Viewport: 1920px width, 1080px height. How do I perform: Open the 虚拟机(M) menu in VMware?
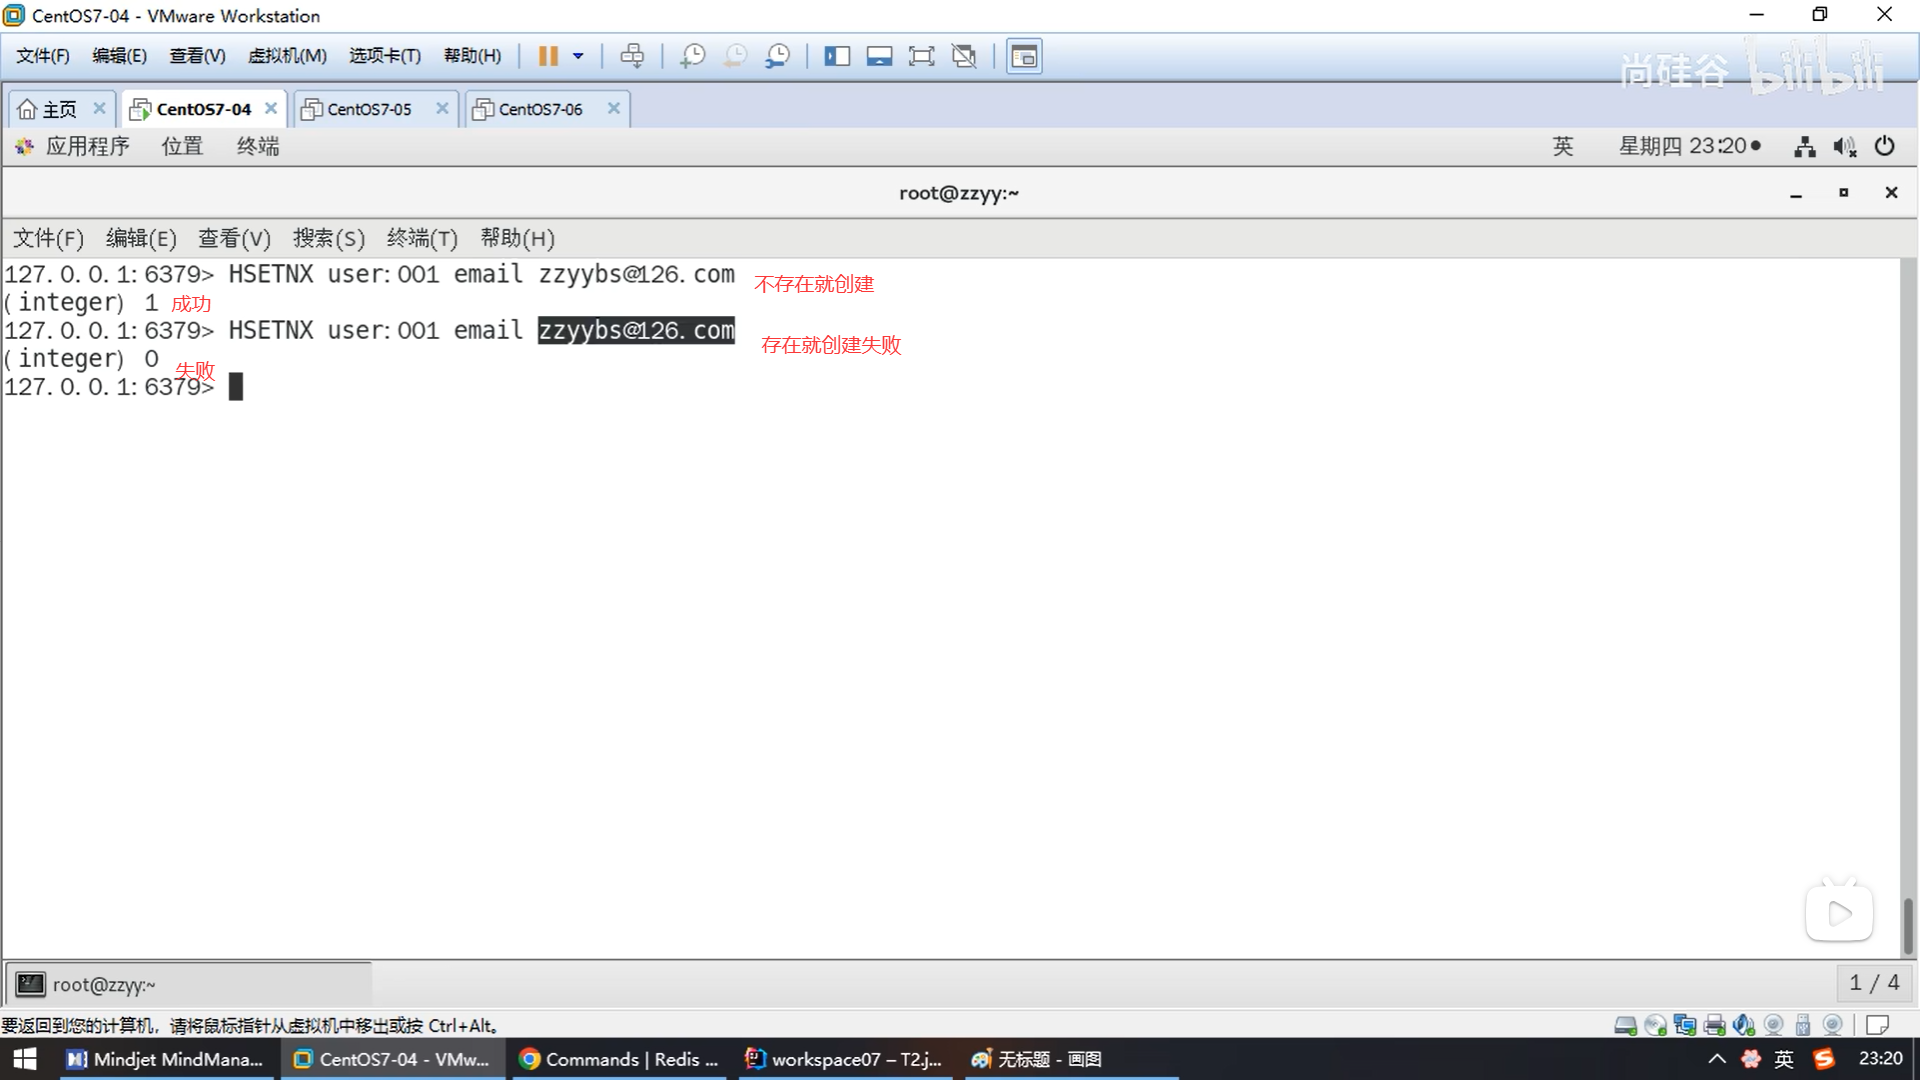pyautogui.click(x=287, y=56)
